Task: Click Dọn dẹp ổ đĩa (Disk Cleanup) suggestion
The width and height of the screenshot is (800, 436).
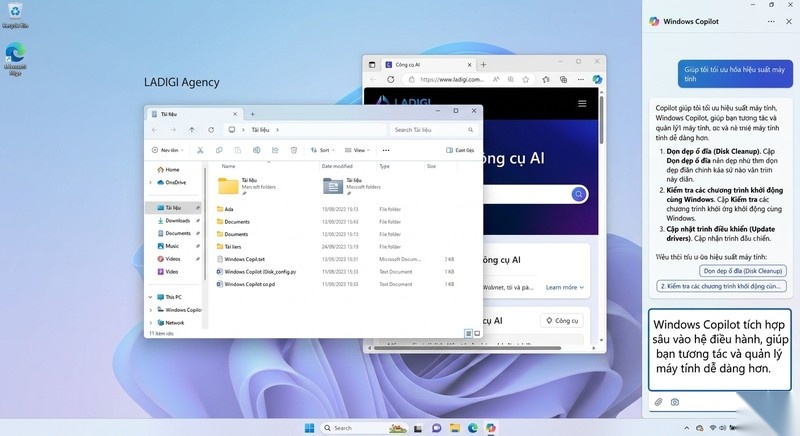Action: 742,271
